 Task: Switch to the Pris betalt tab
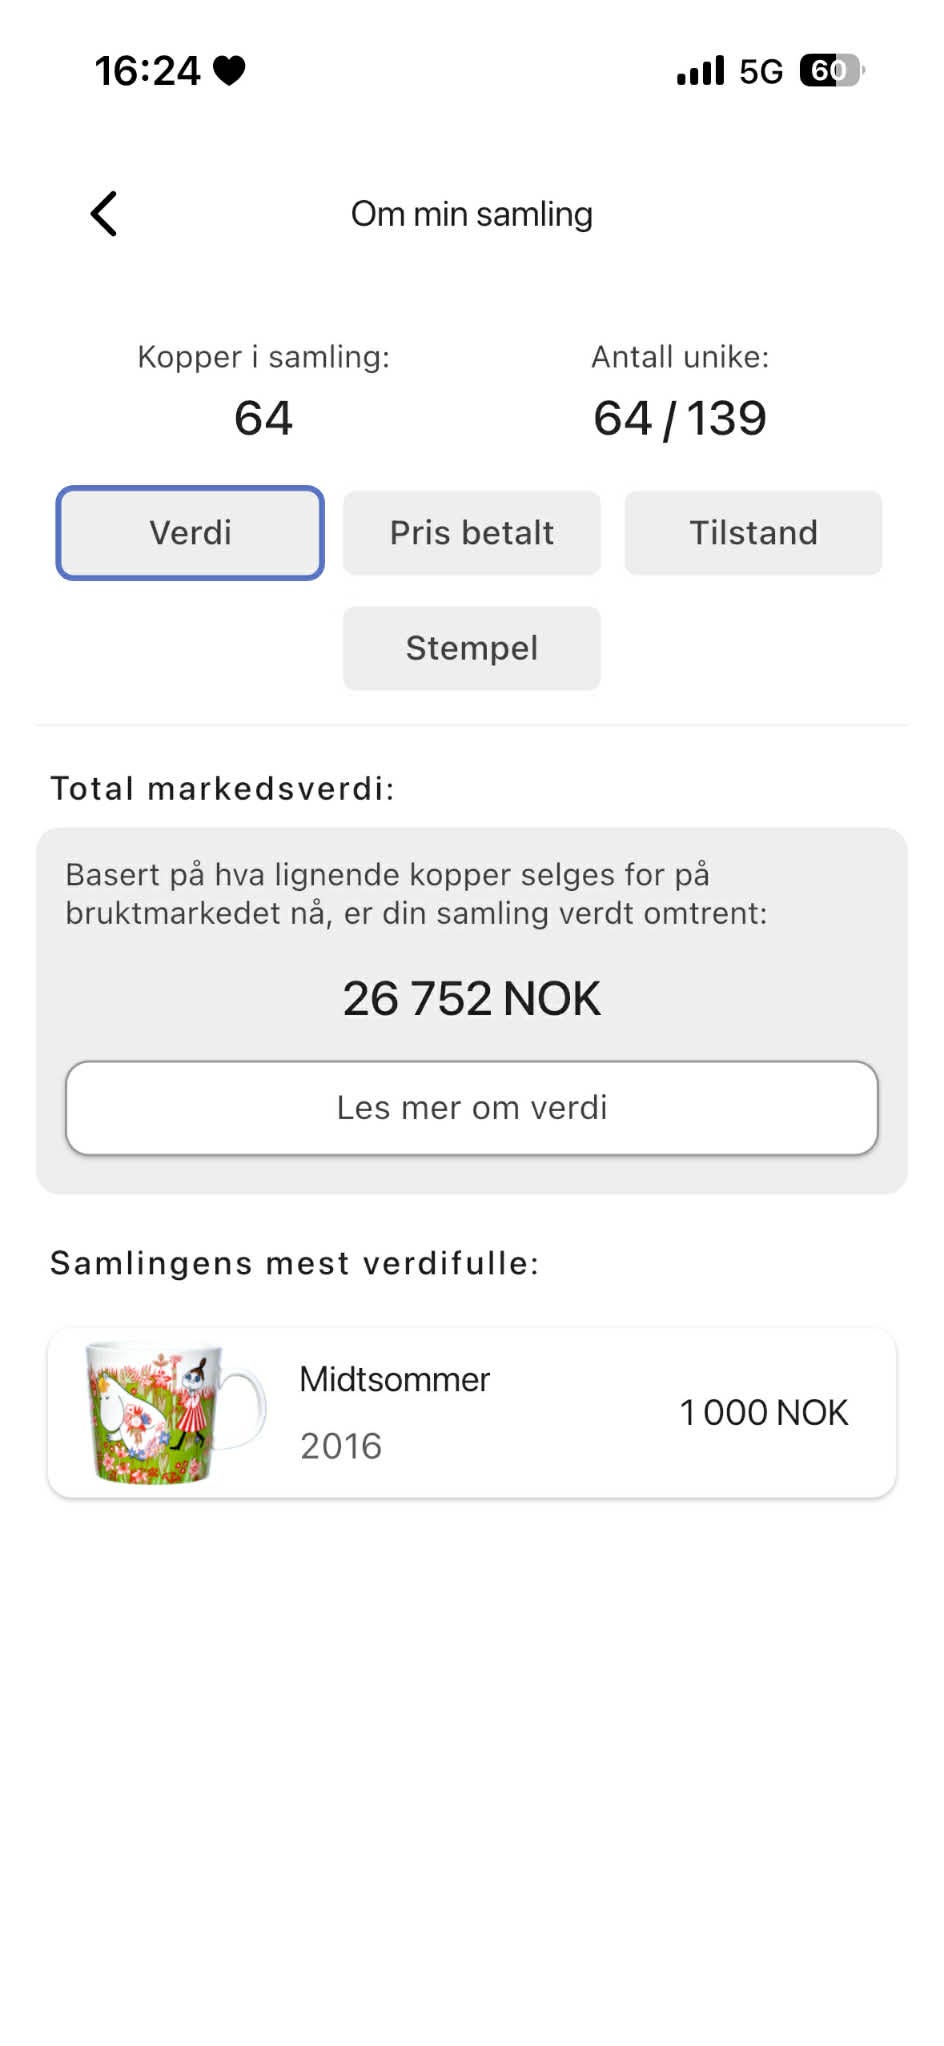(x=472, y=533)
